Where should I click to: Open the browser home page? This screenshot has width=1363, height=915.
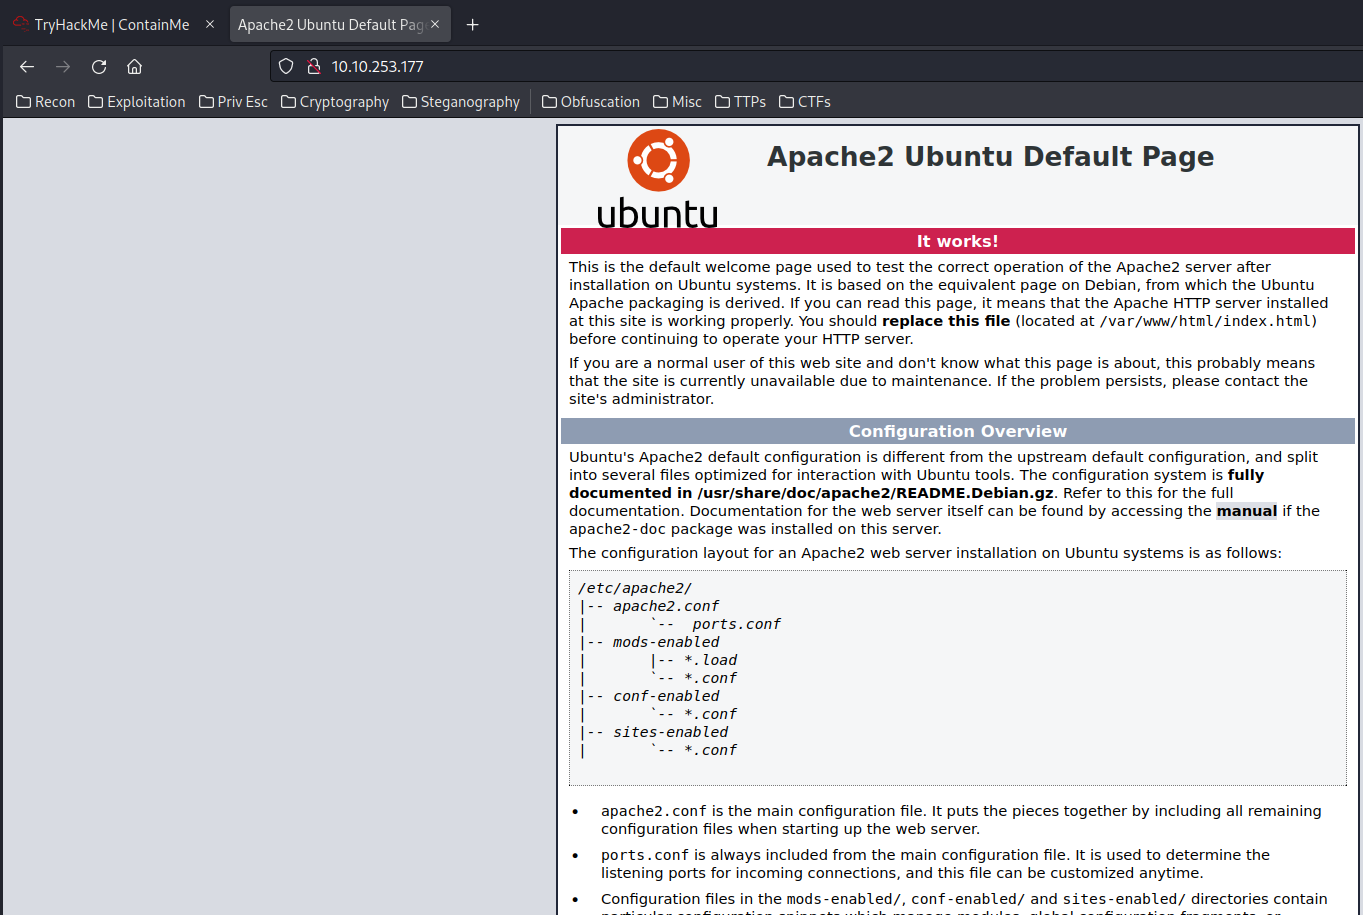click(x=134, y=67)
